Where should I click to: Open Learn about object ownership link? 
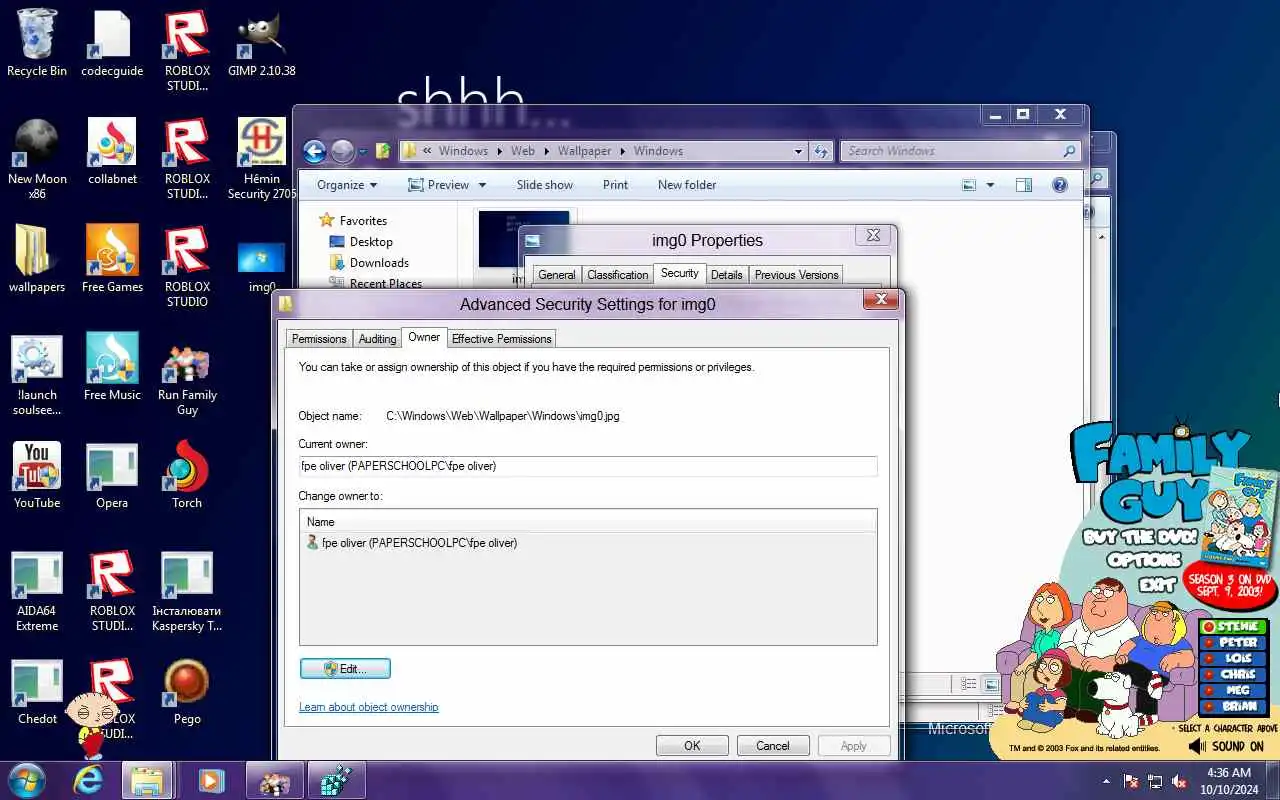click(369, 707)
